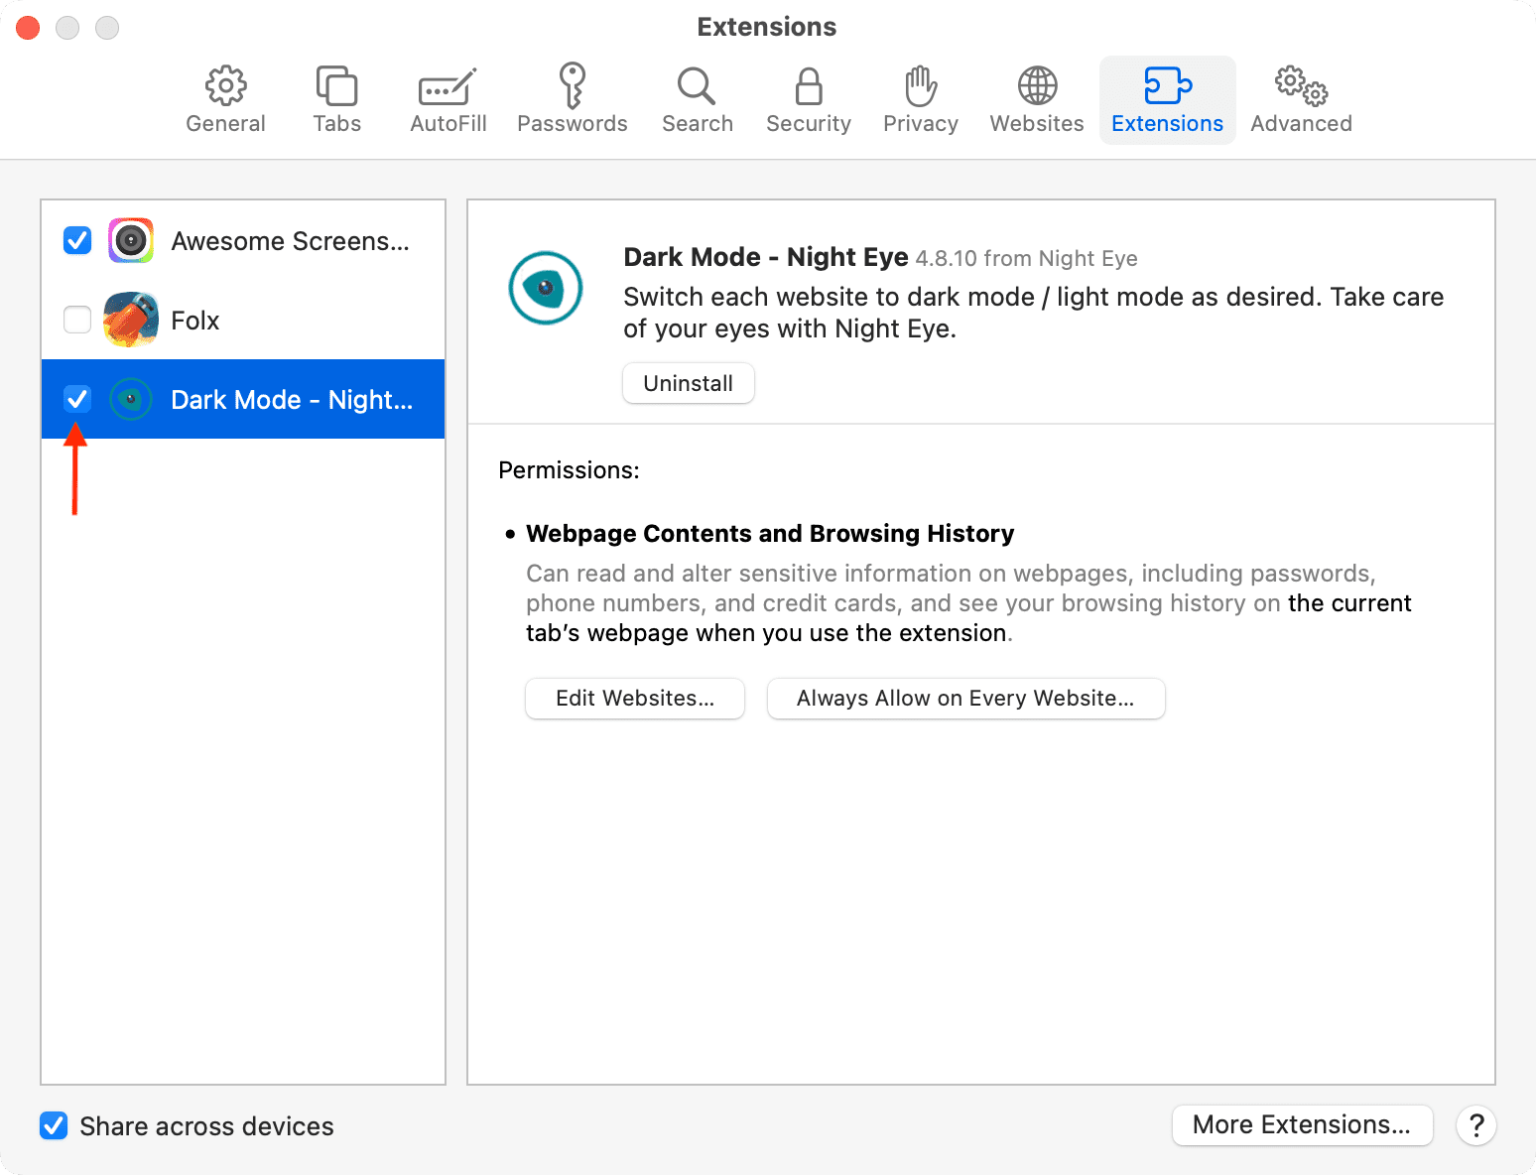Click the Awesome Screenshot extension icon
This screenshot has height=1175, width=1536.
(x=131, y=240)
